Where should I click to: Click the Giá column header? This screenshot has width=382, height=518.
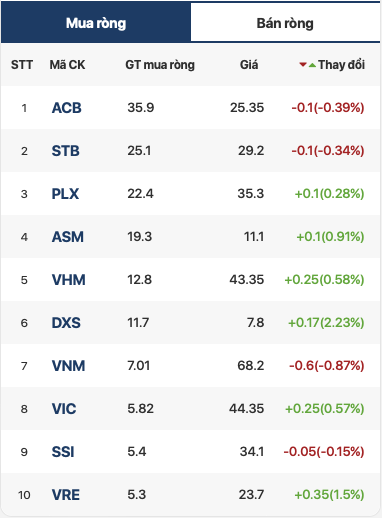point(249,65)
